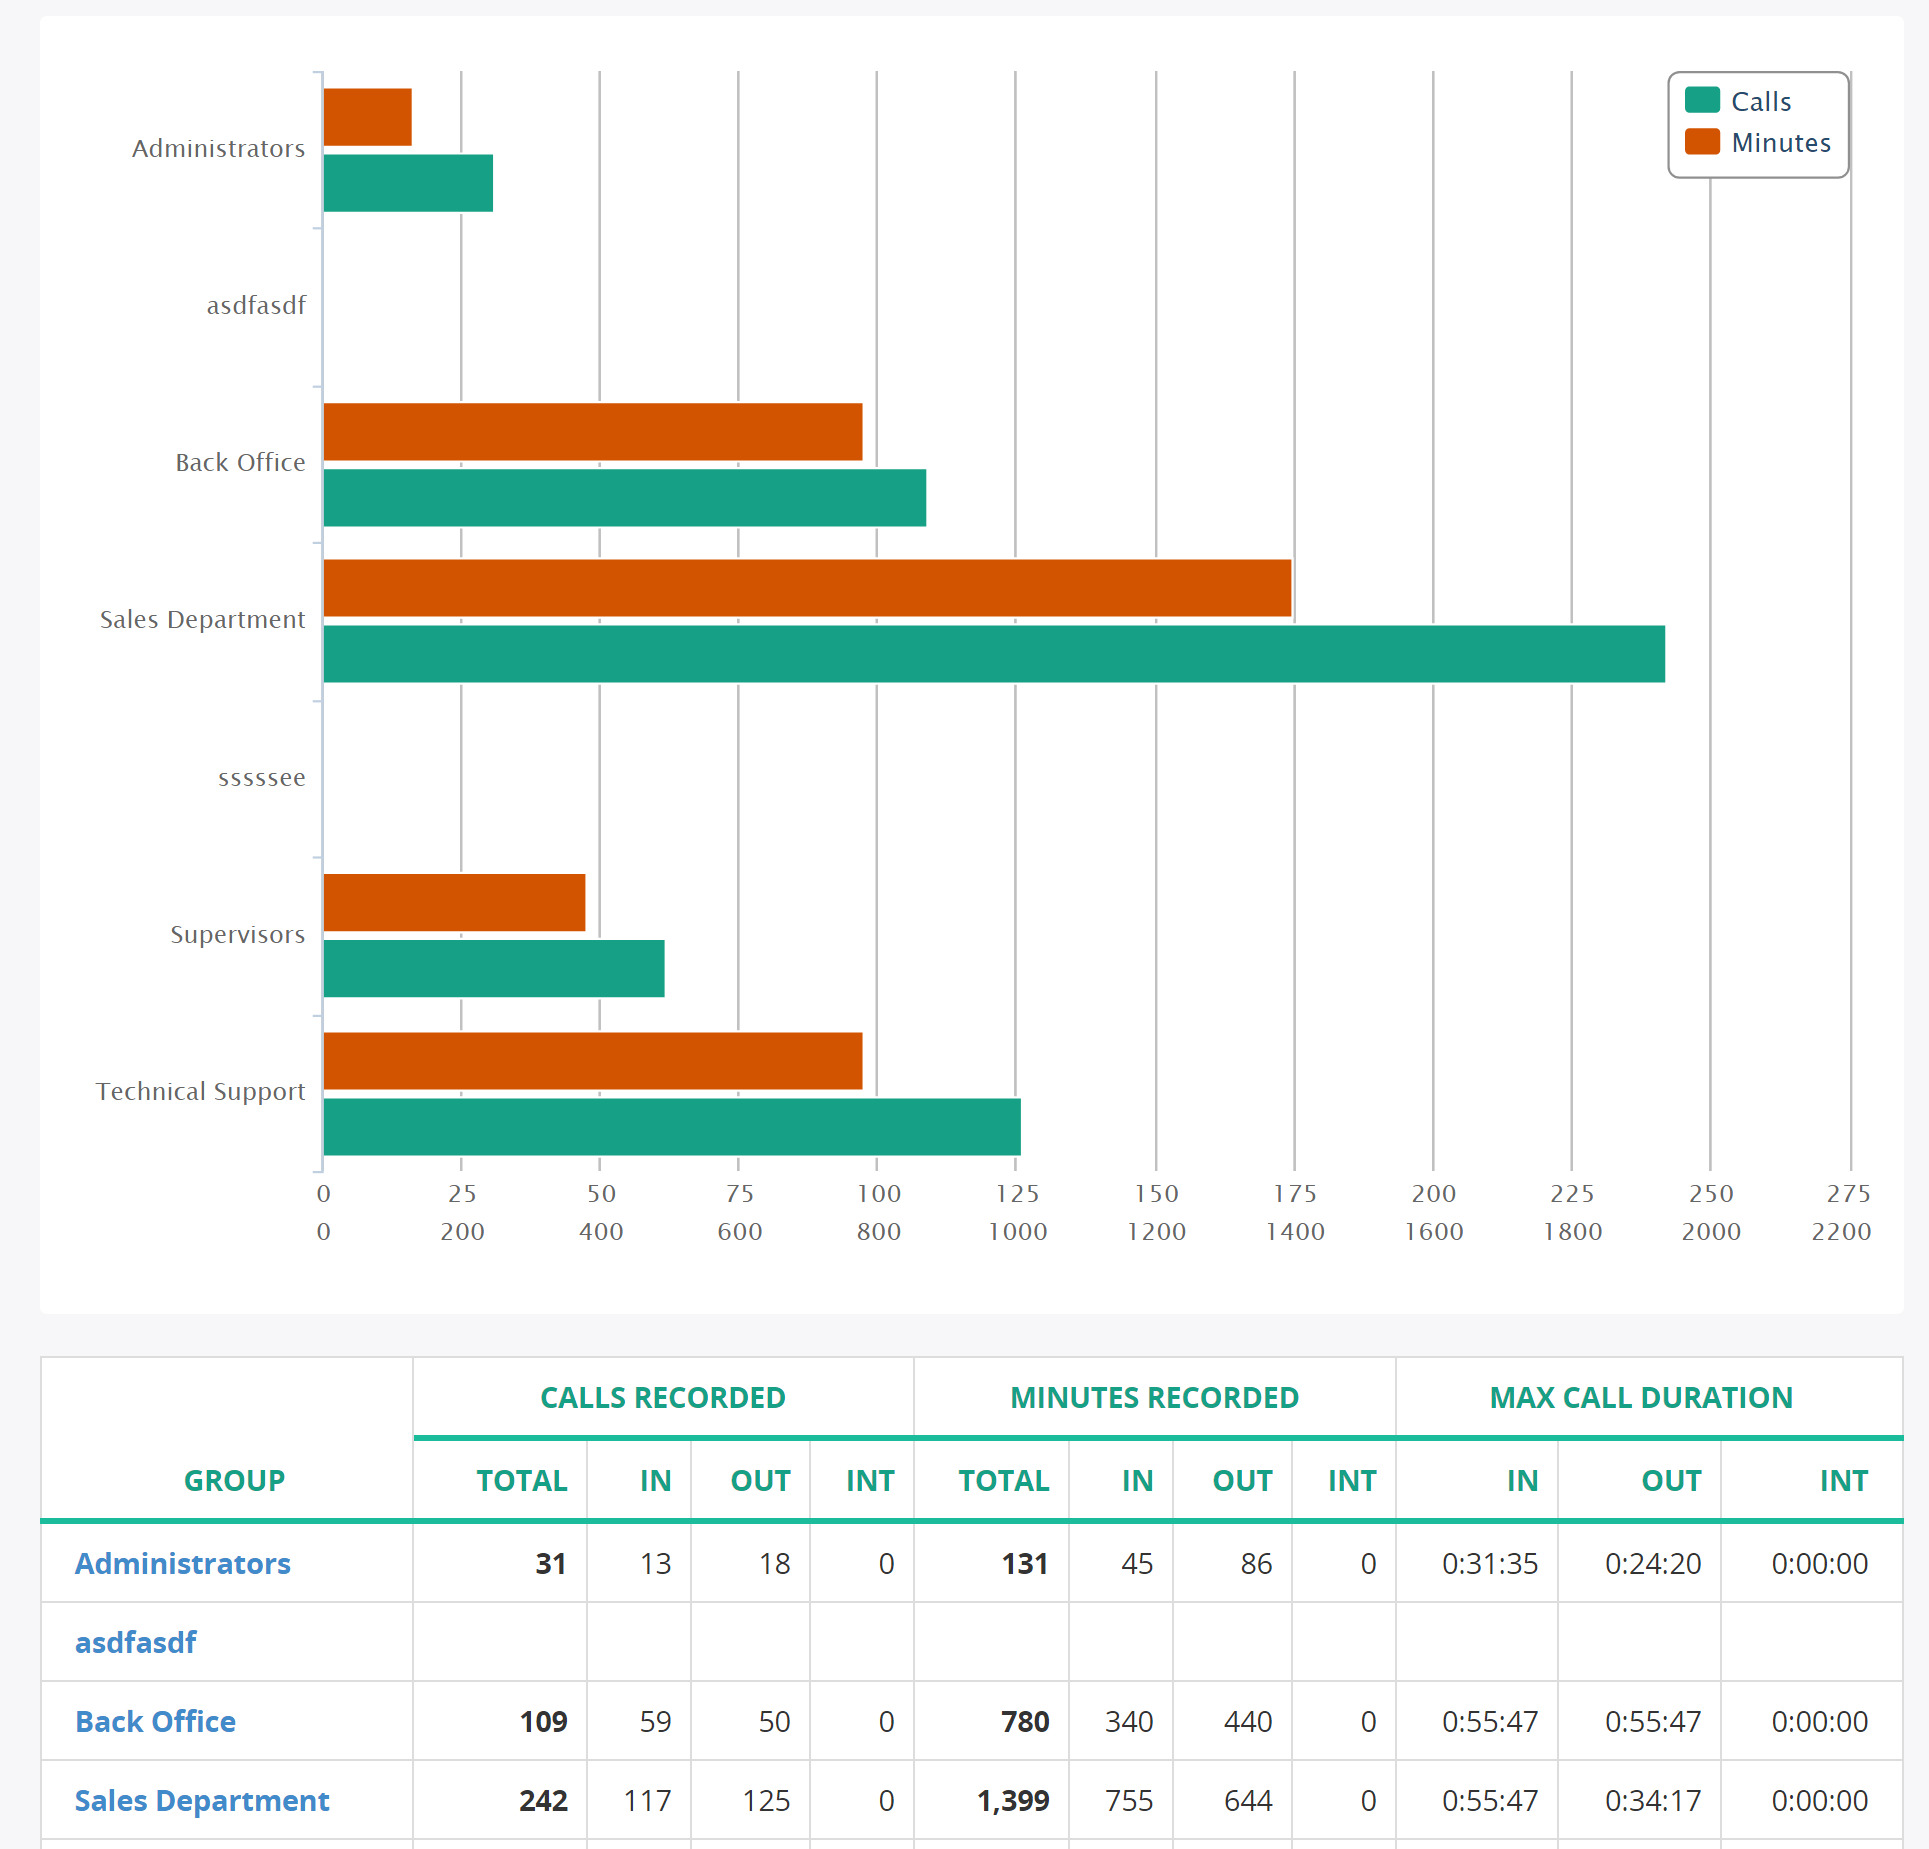This screenshot has height=1849, width=1929.
Task: Open the asdfasdf group link
Action: [136, 1642]
